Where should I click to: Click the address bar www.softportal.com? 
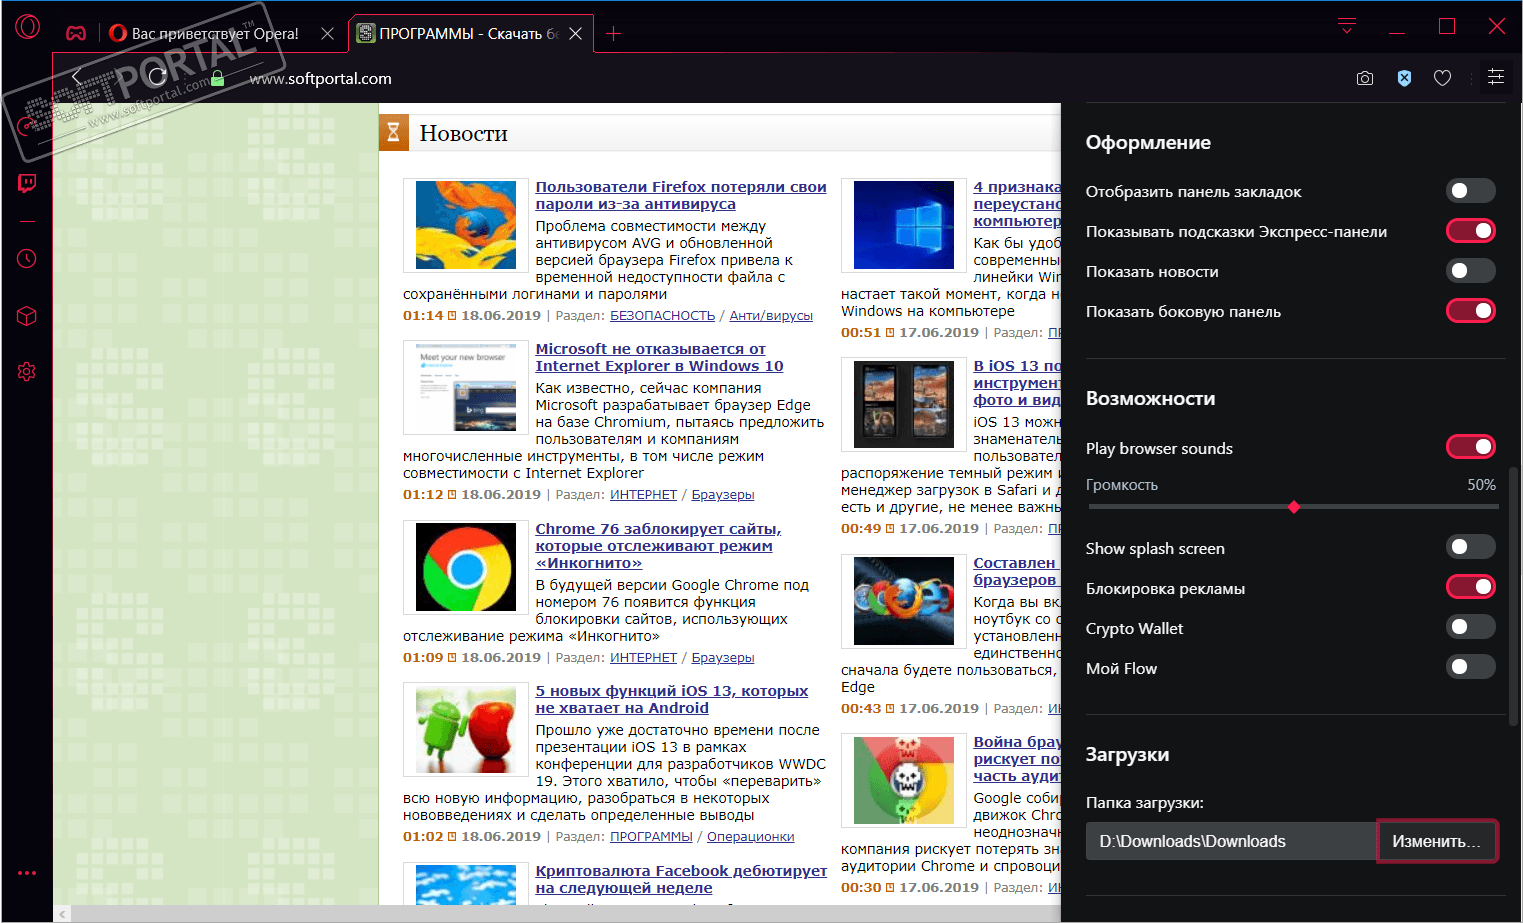coord(320,78)
